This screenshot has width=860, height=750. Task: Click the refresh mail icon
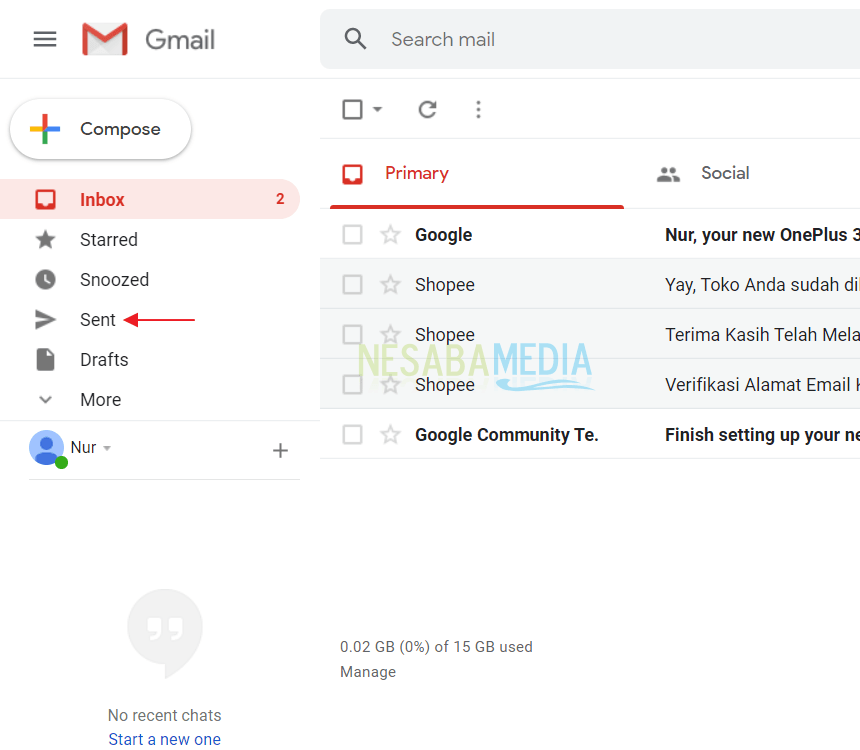point(428,109)
